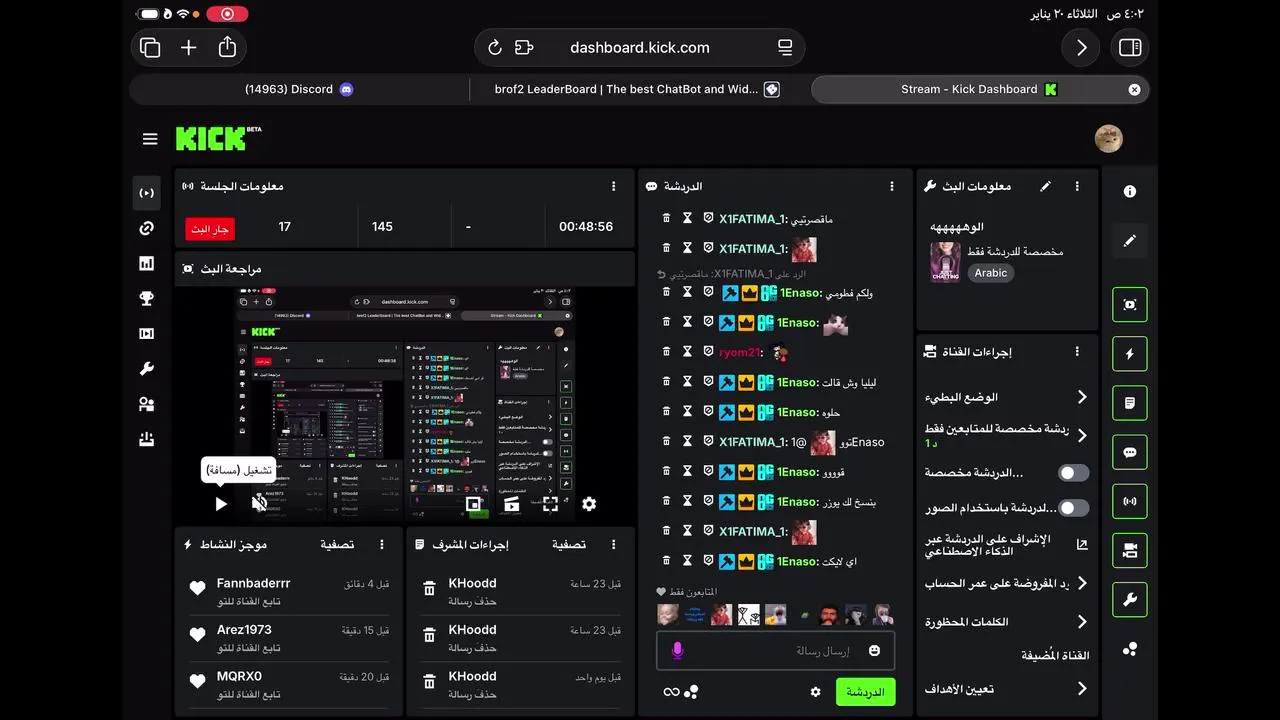Click the green الدردشة send button
Screen dimensions: 1280x720
865,692
